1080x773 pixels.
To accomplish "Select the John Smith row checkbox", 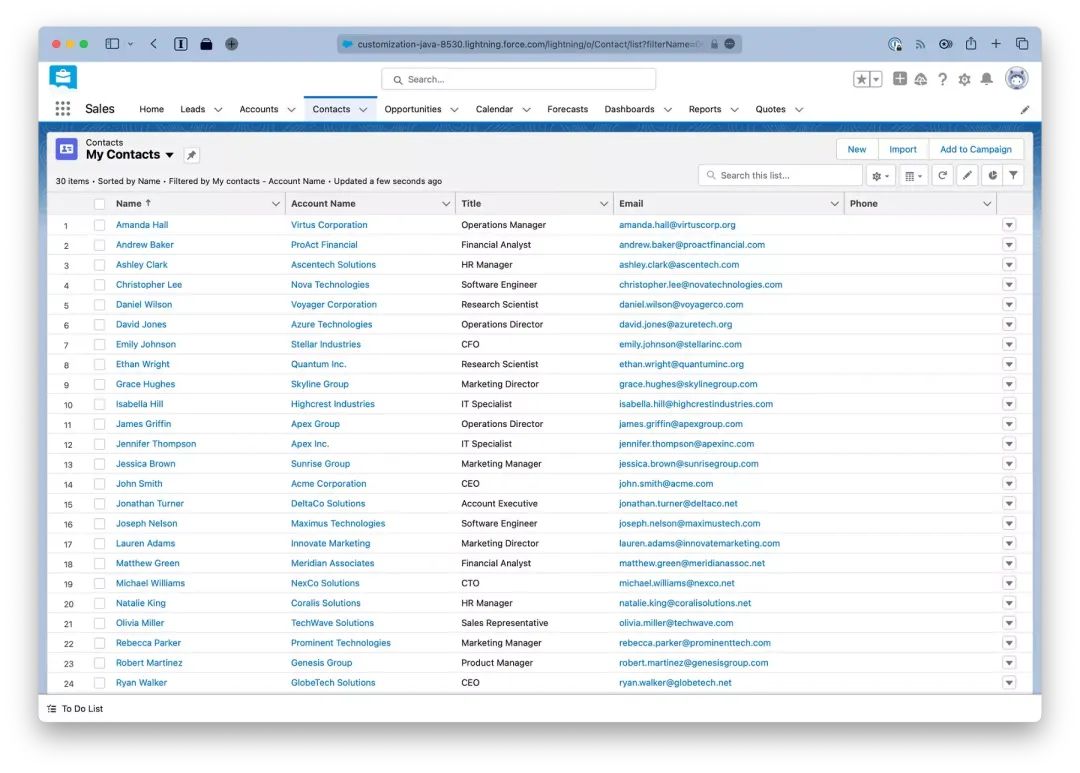I will point(99,484).
